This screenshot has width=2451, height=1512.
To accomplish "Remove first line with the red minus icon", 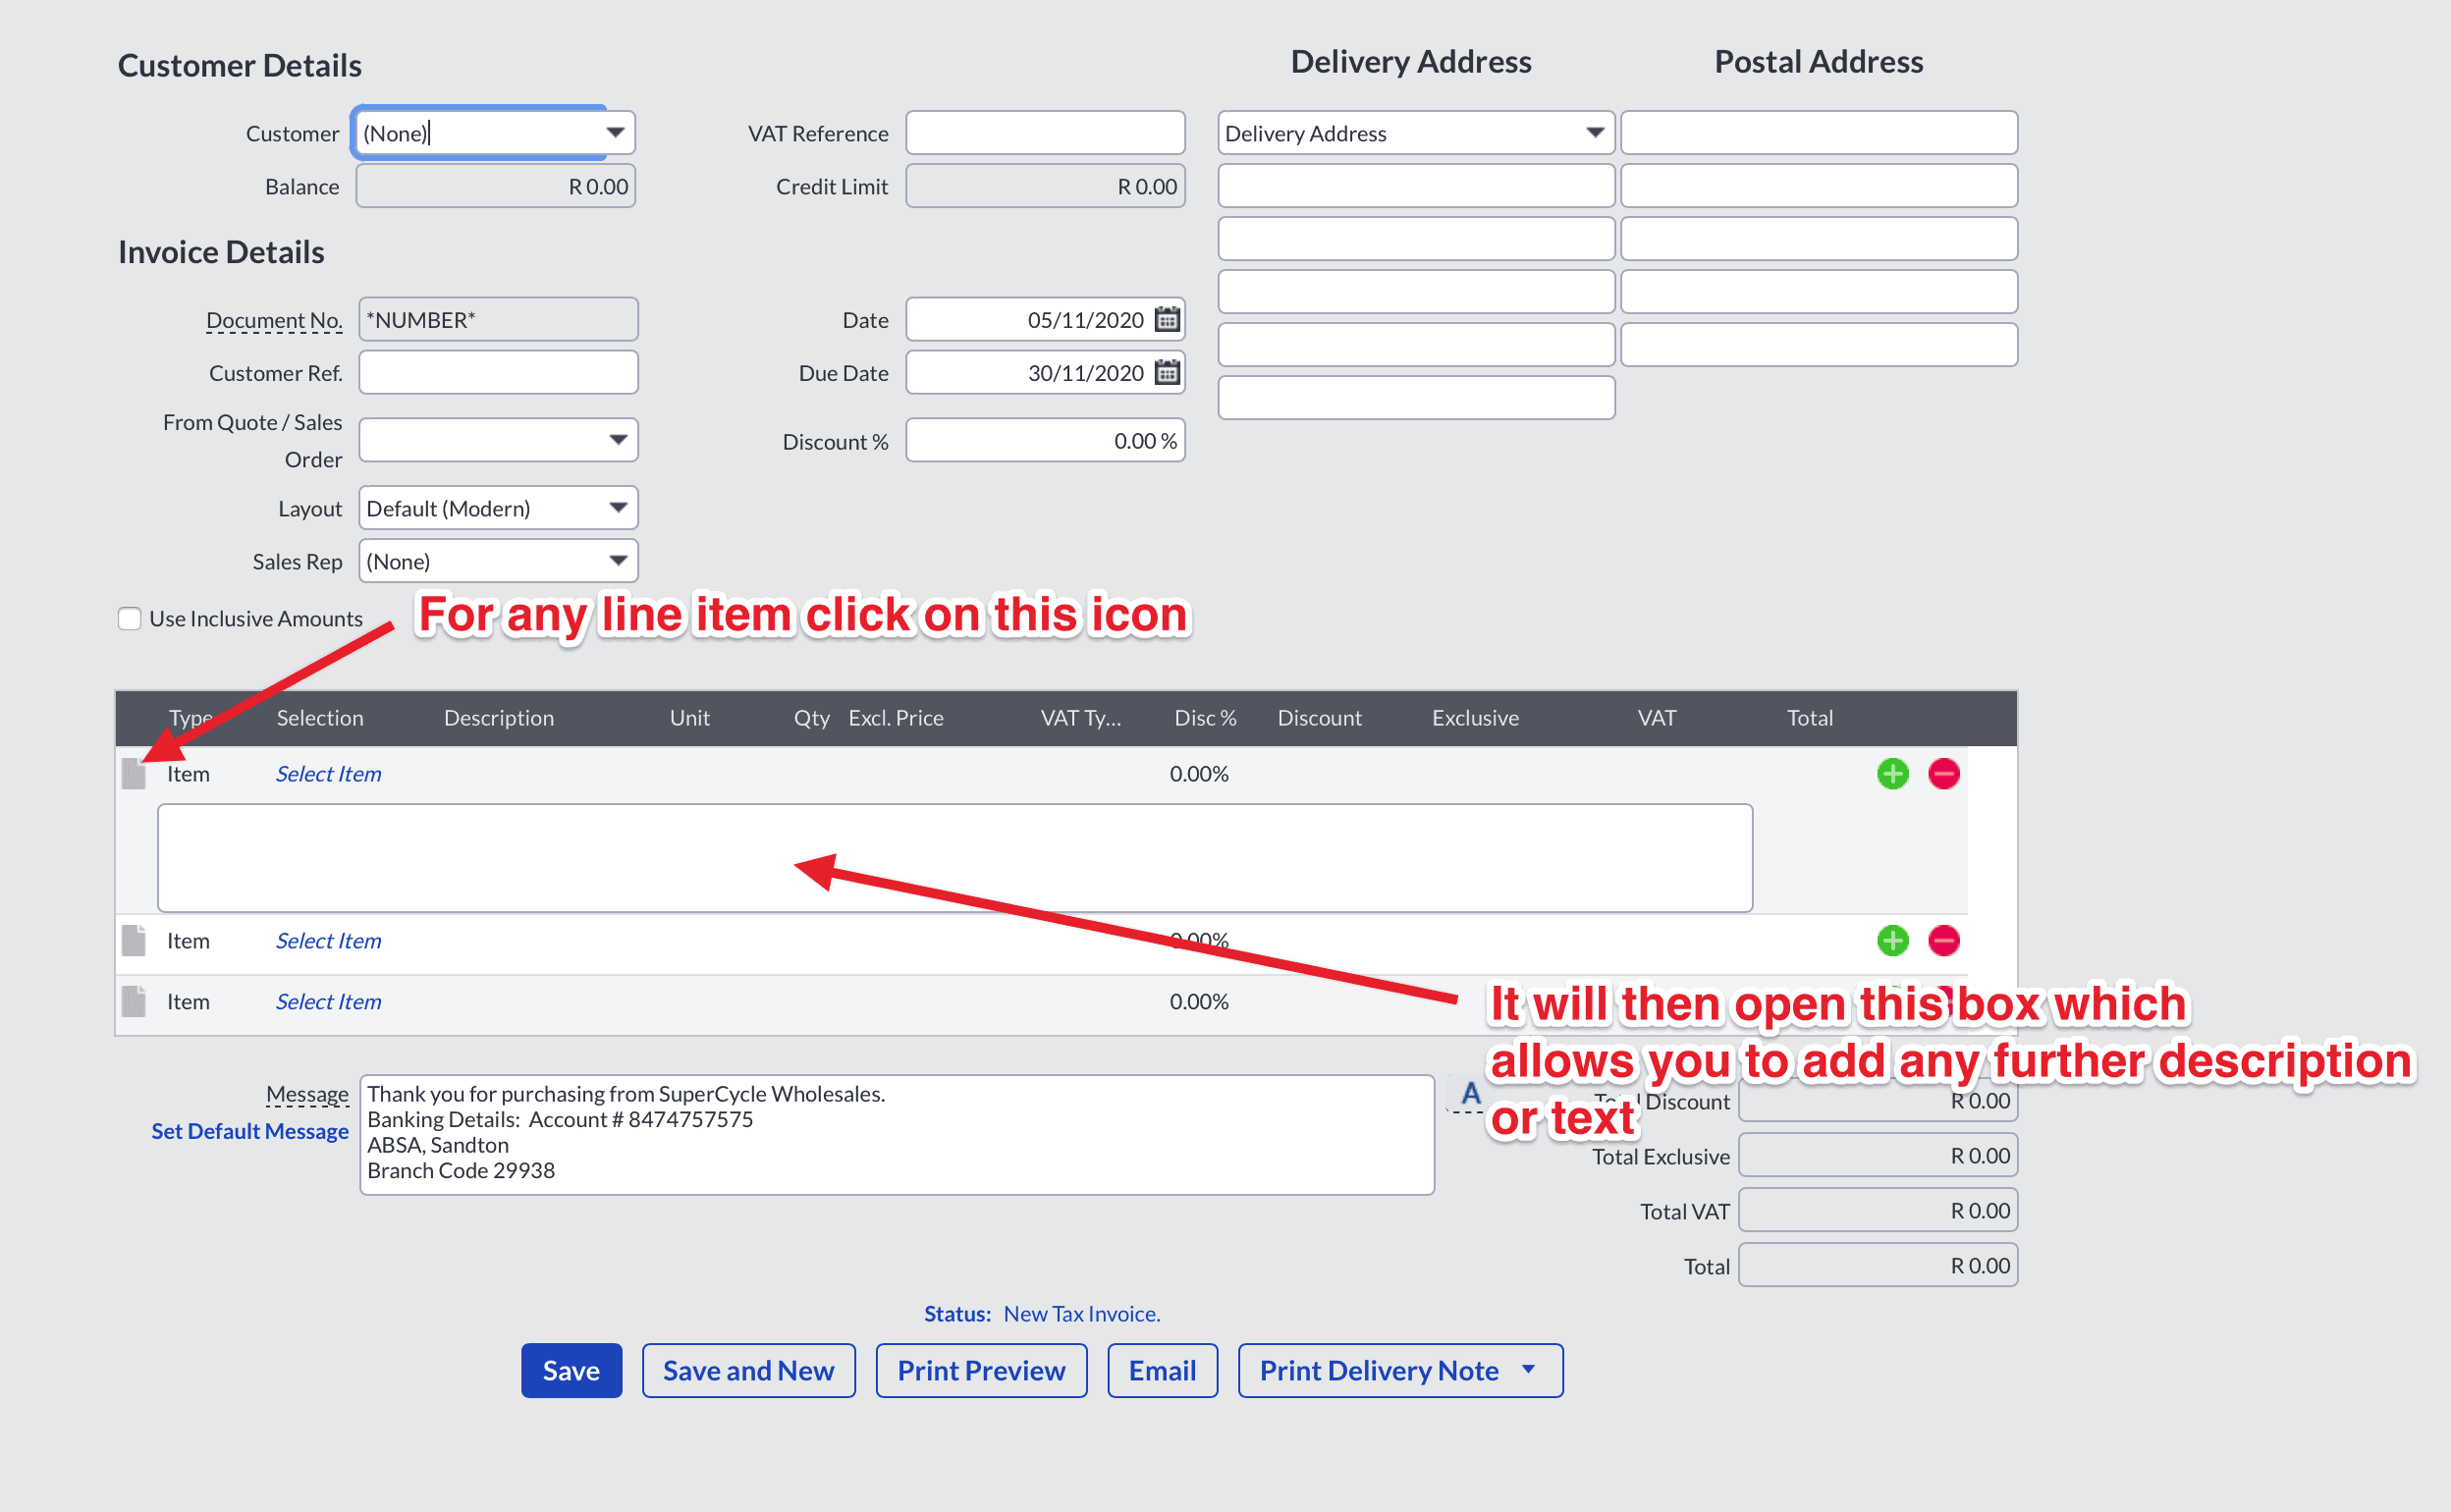I will click(x=1943, y=774).
